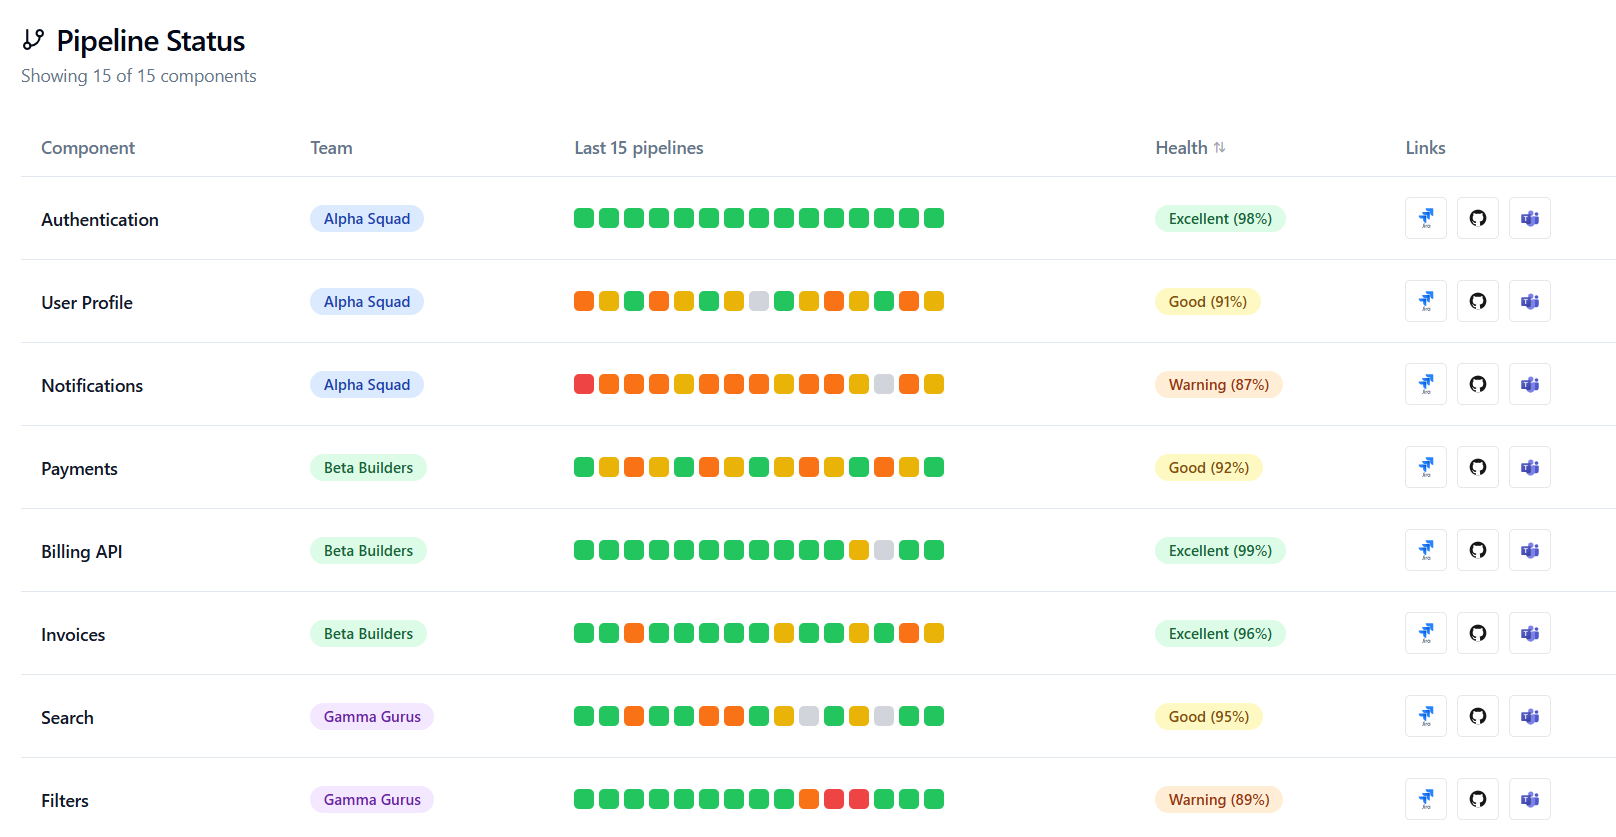1616x837 pixels.
Task: Open GitHub repo for Search
Action: tap(1478, 716)
